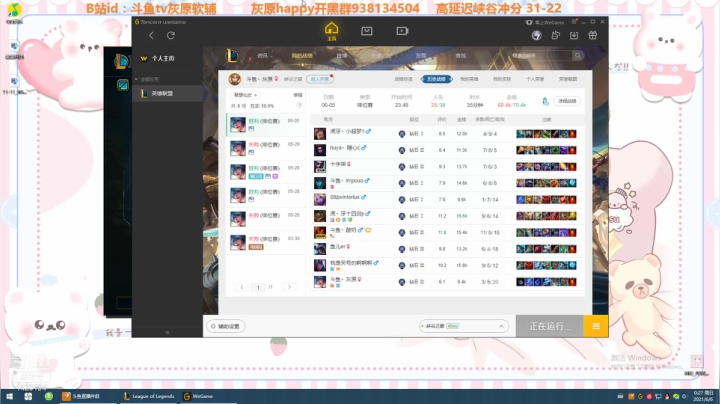The image size is (720, 404).
Task: Click the 辅助设置 button
Action: pos(225,326)
